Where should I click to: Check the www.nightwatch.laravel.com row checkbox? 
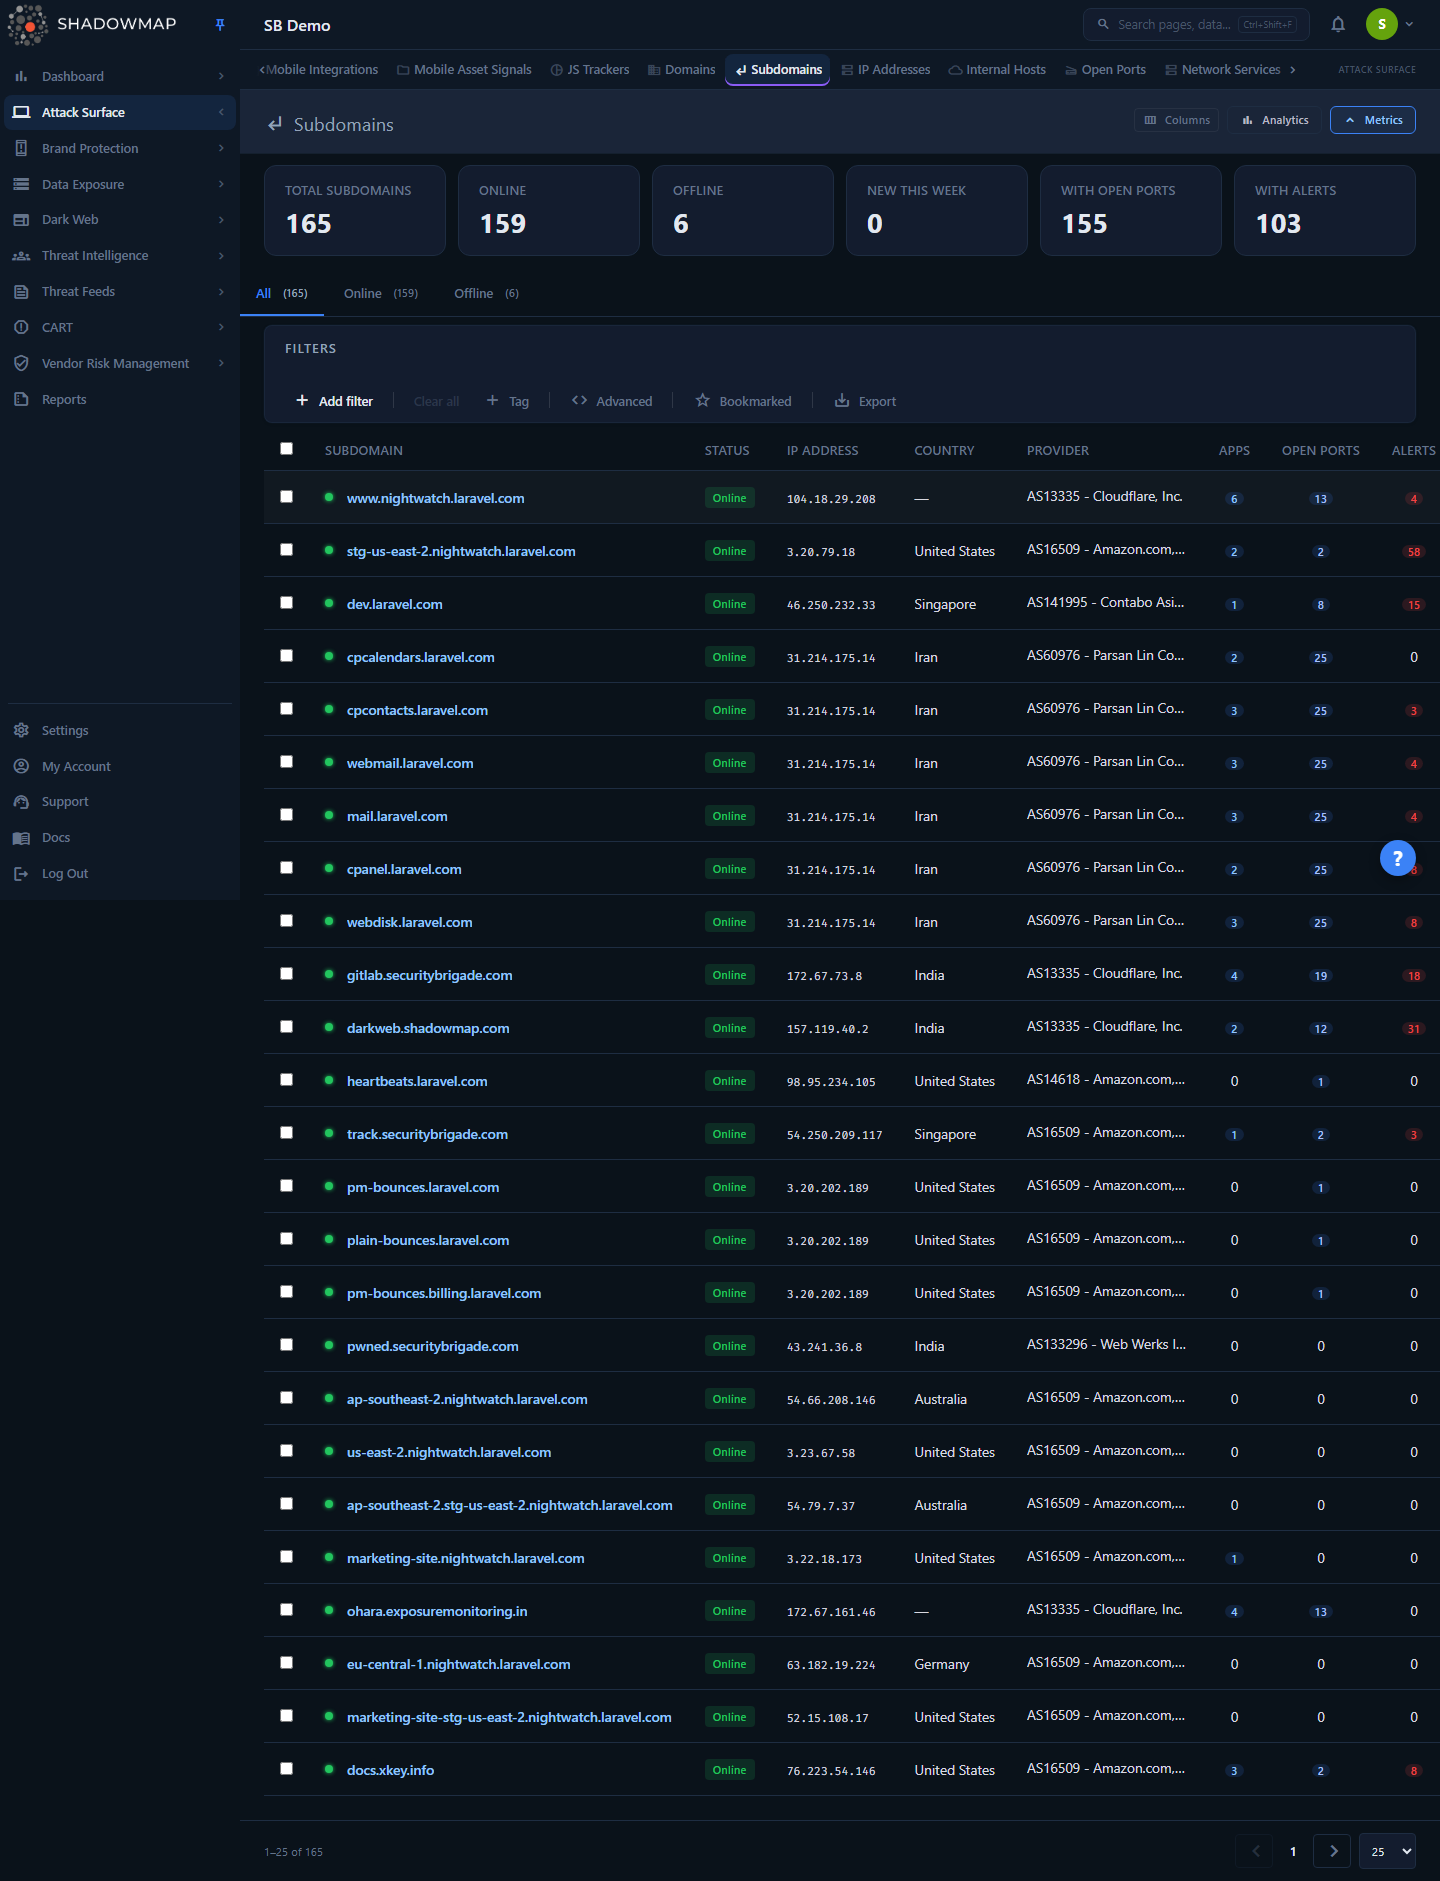click(x=287, y=497)
